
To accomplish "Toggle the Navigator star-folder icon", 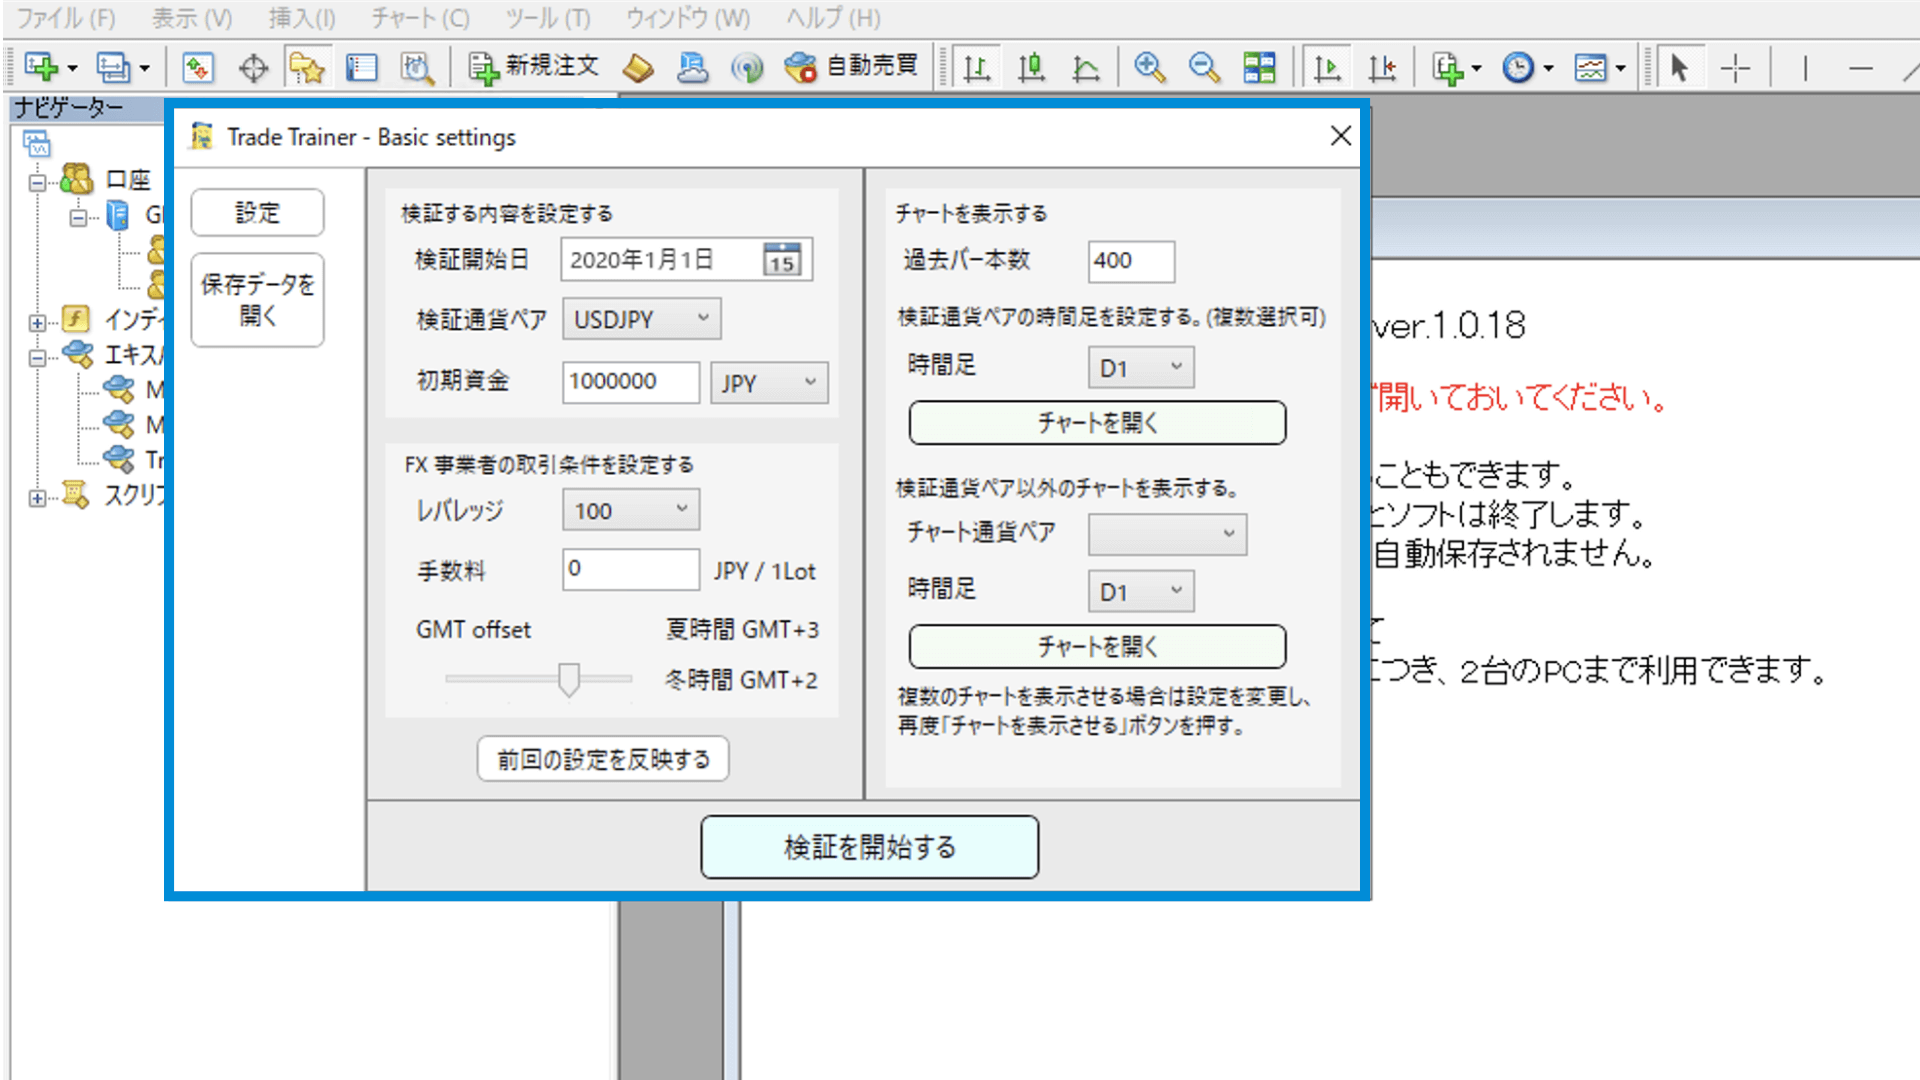I will coord(307,67).
